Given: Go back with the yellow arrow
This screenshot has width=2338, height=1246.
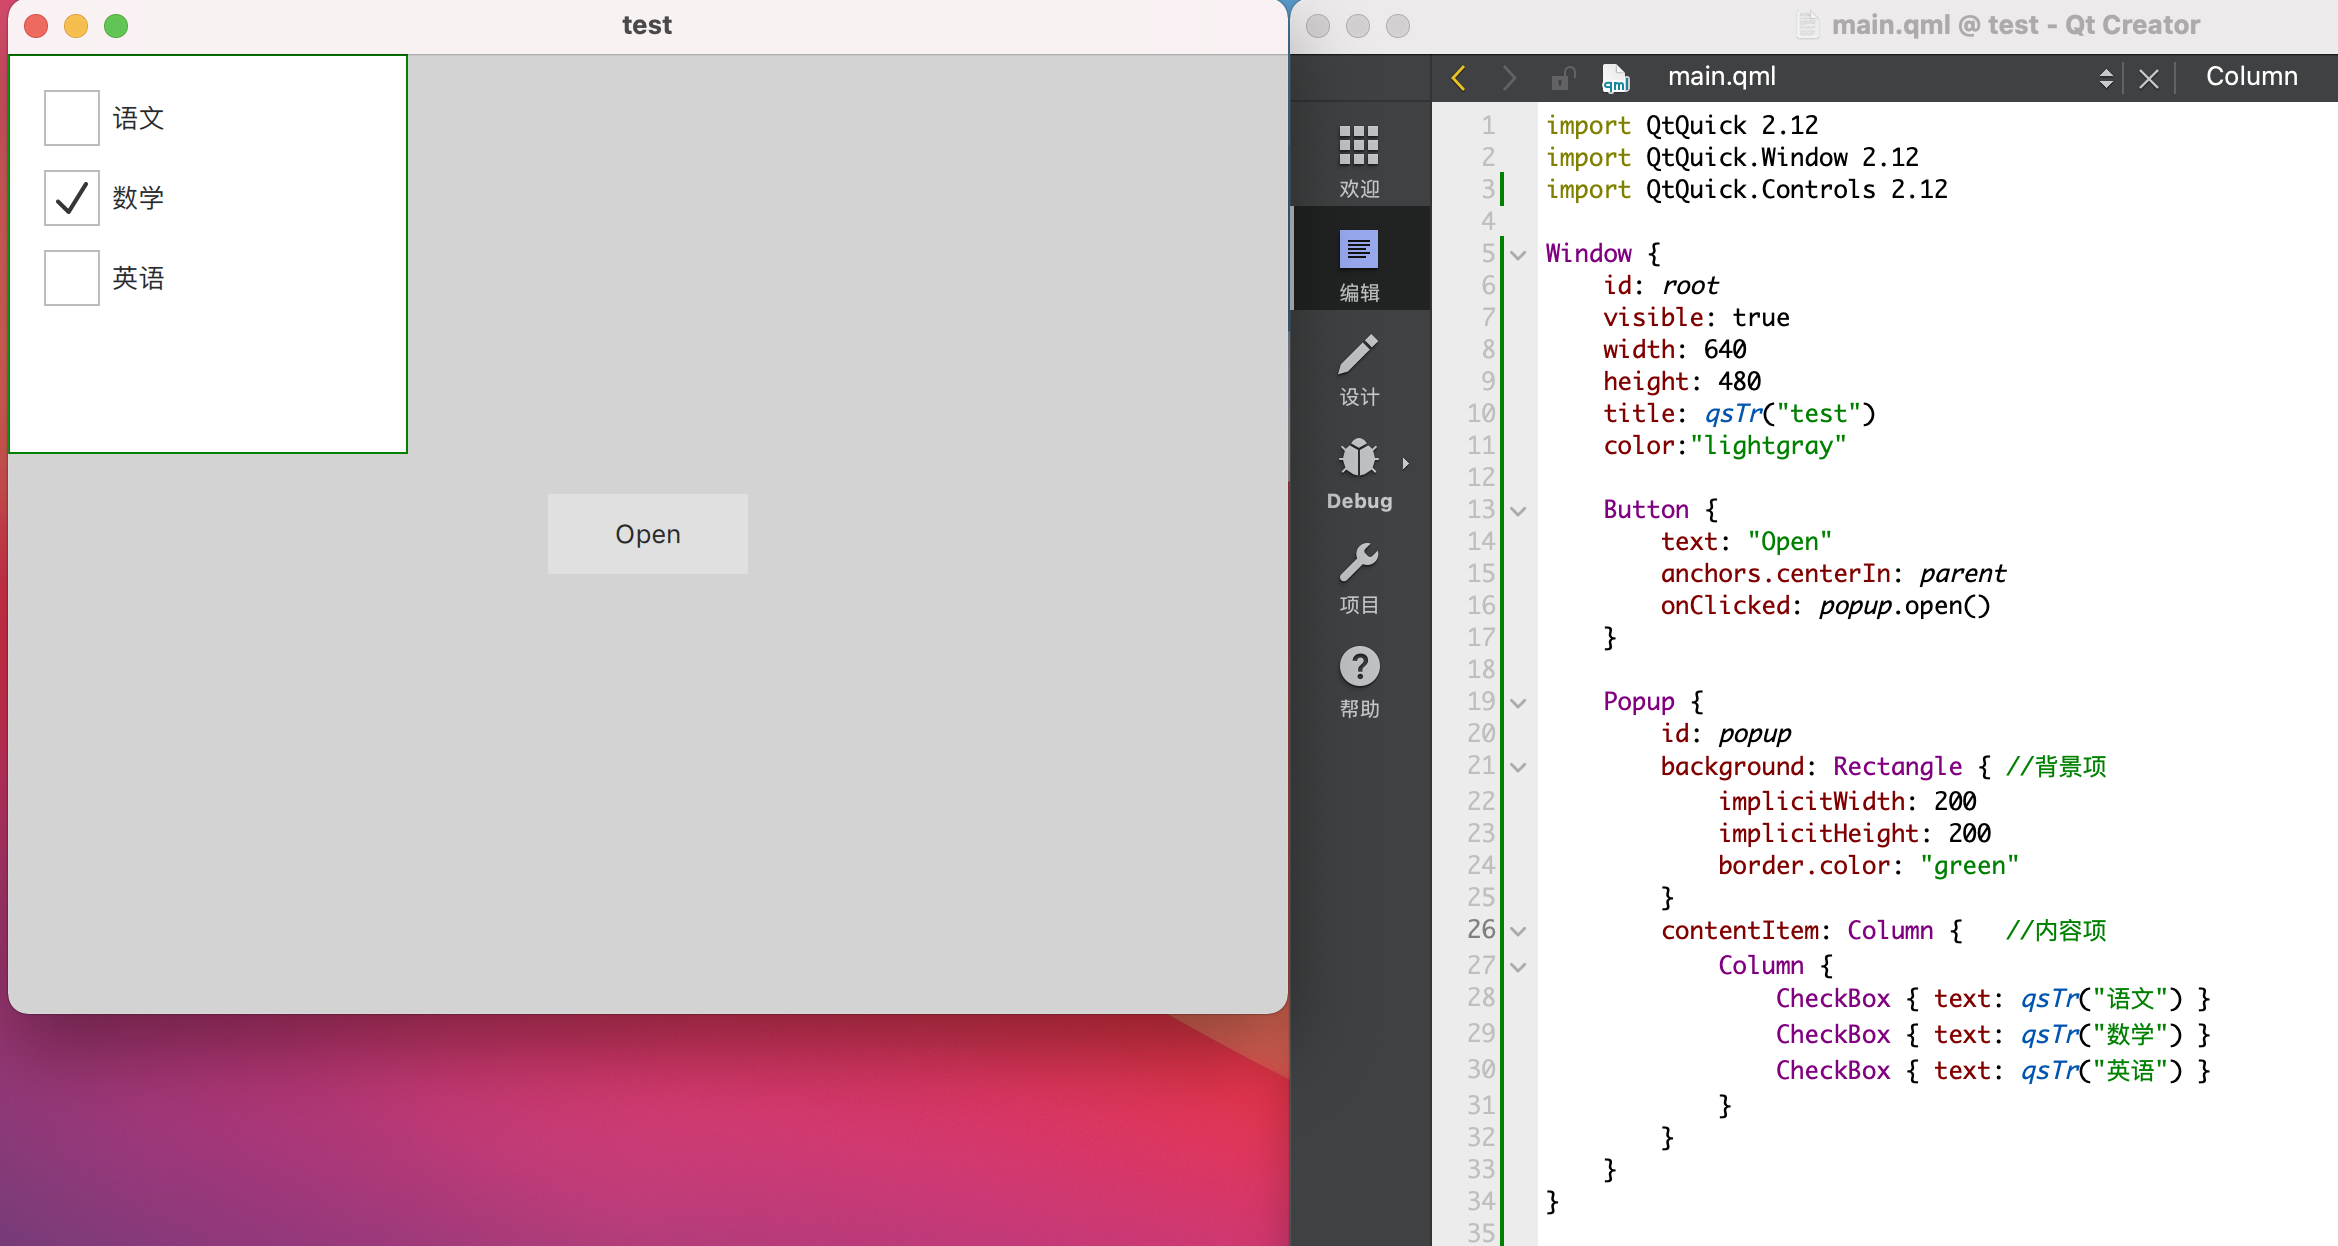Looking at the screenshot, I should click(x=1458, y=77).
